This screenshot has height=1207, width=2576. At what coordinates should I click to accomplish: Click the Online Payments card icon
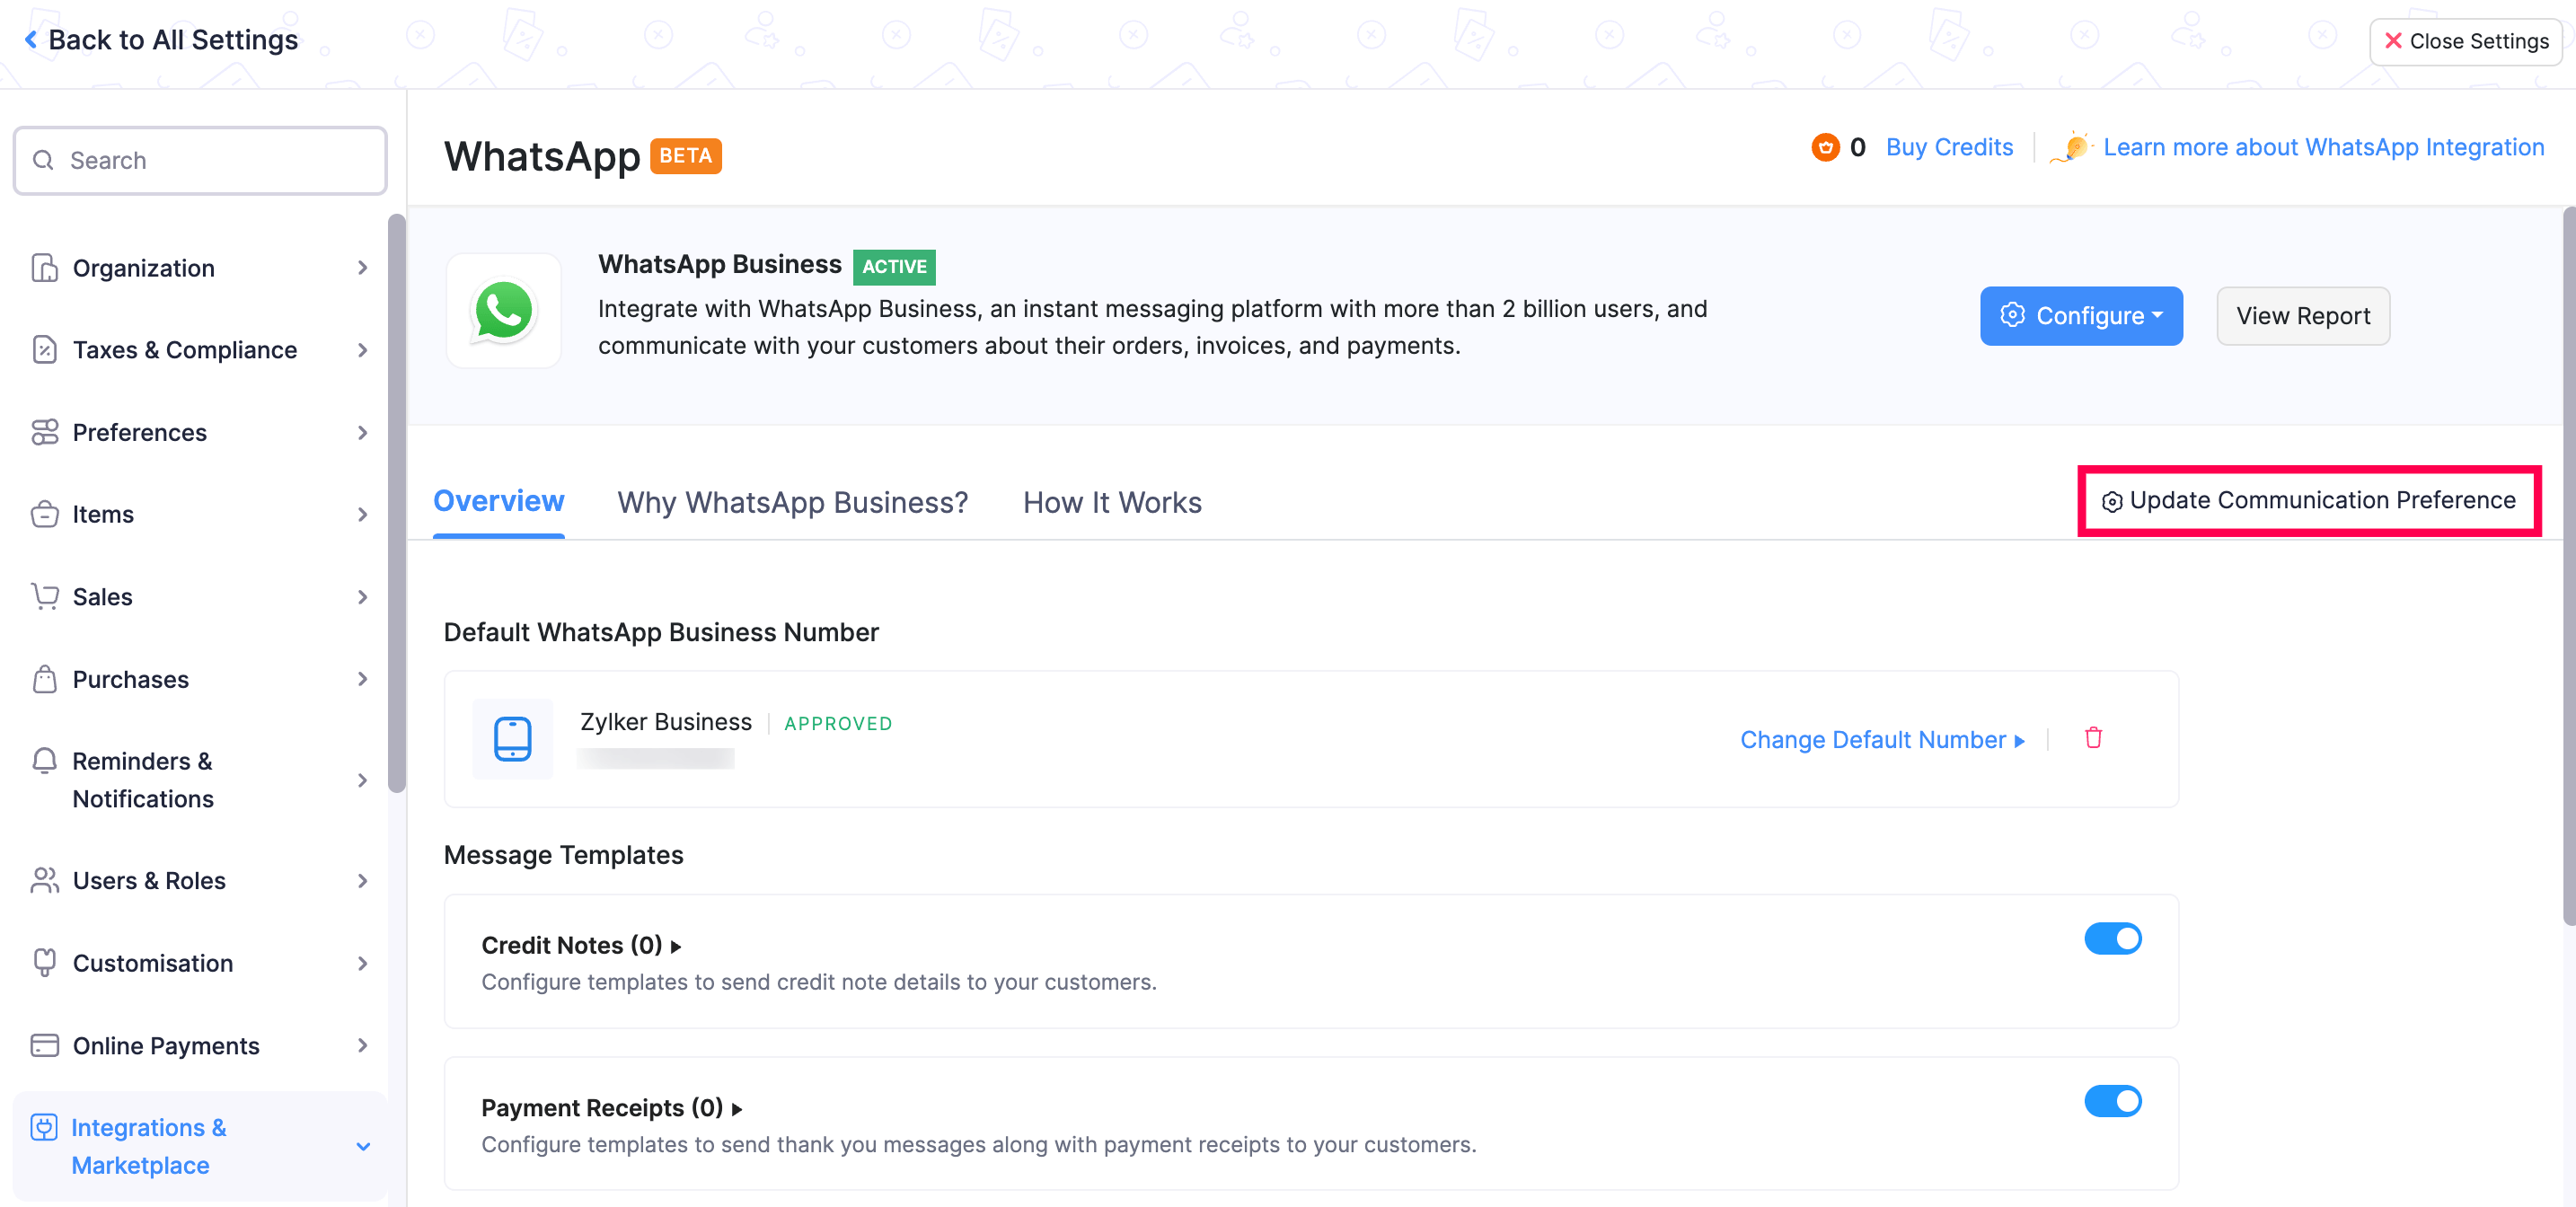point(44,1045)
